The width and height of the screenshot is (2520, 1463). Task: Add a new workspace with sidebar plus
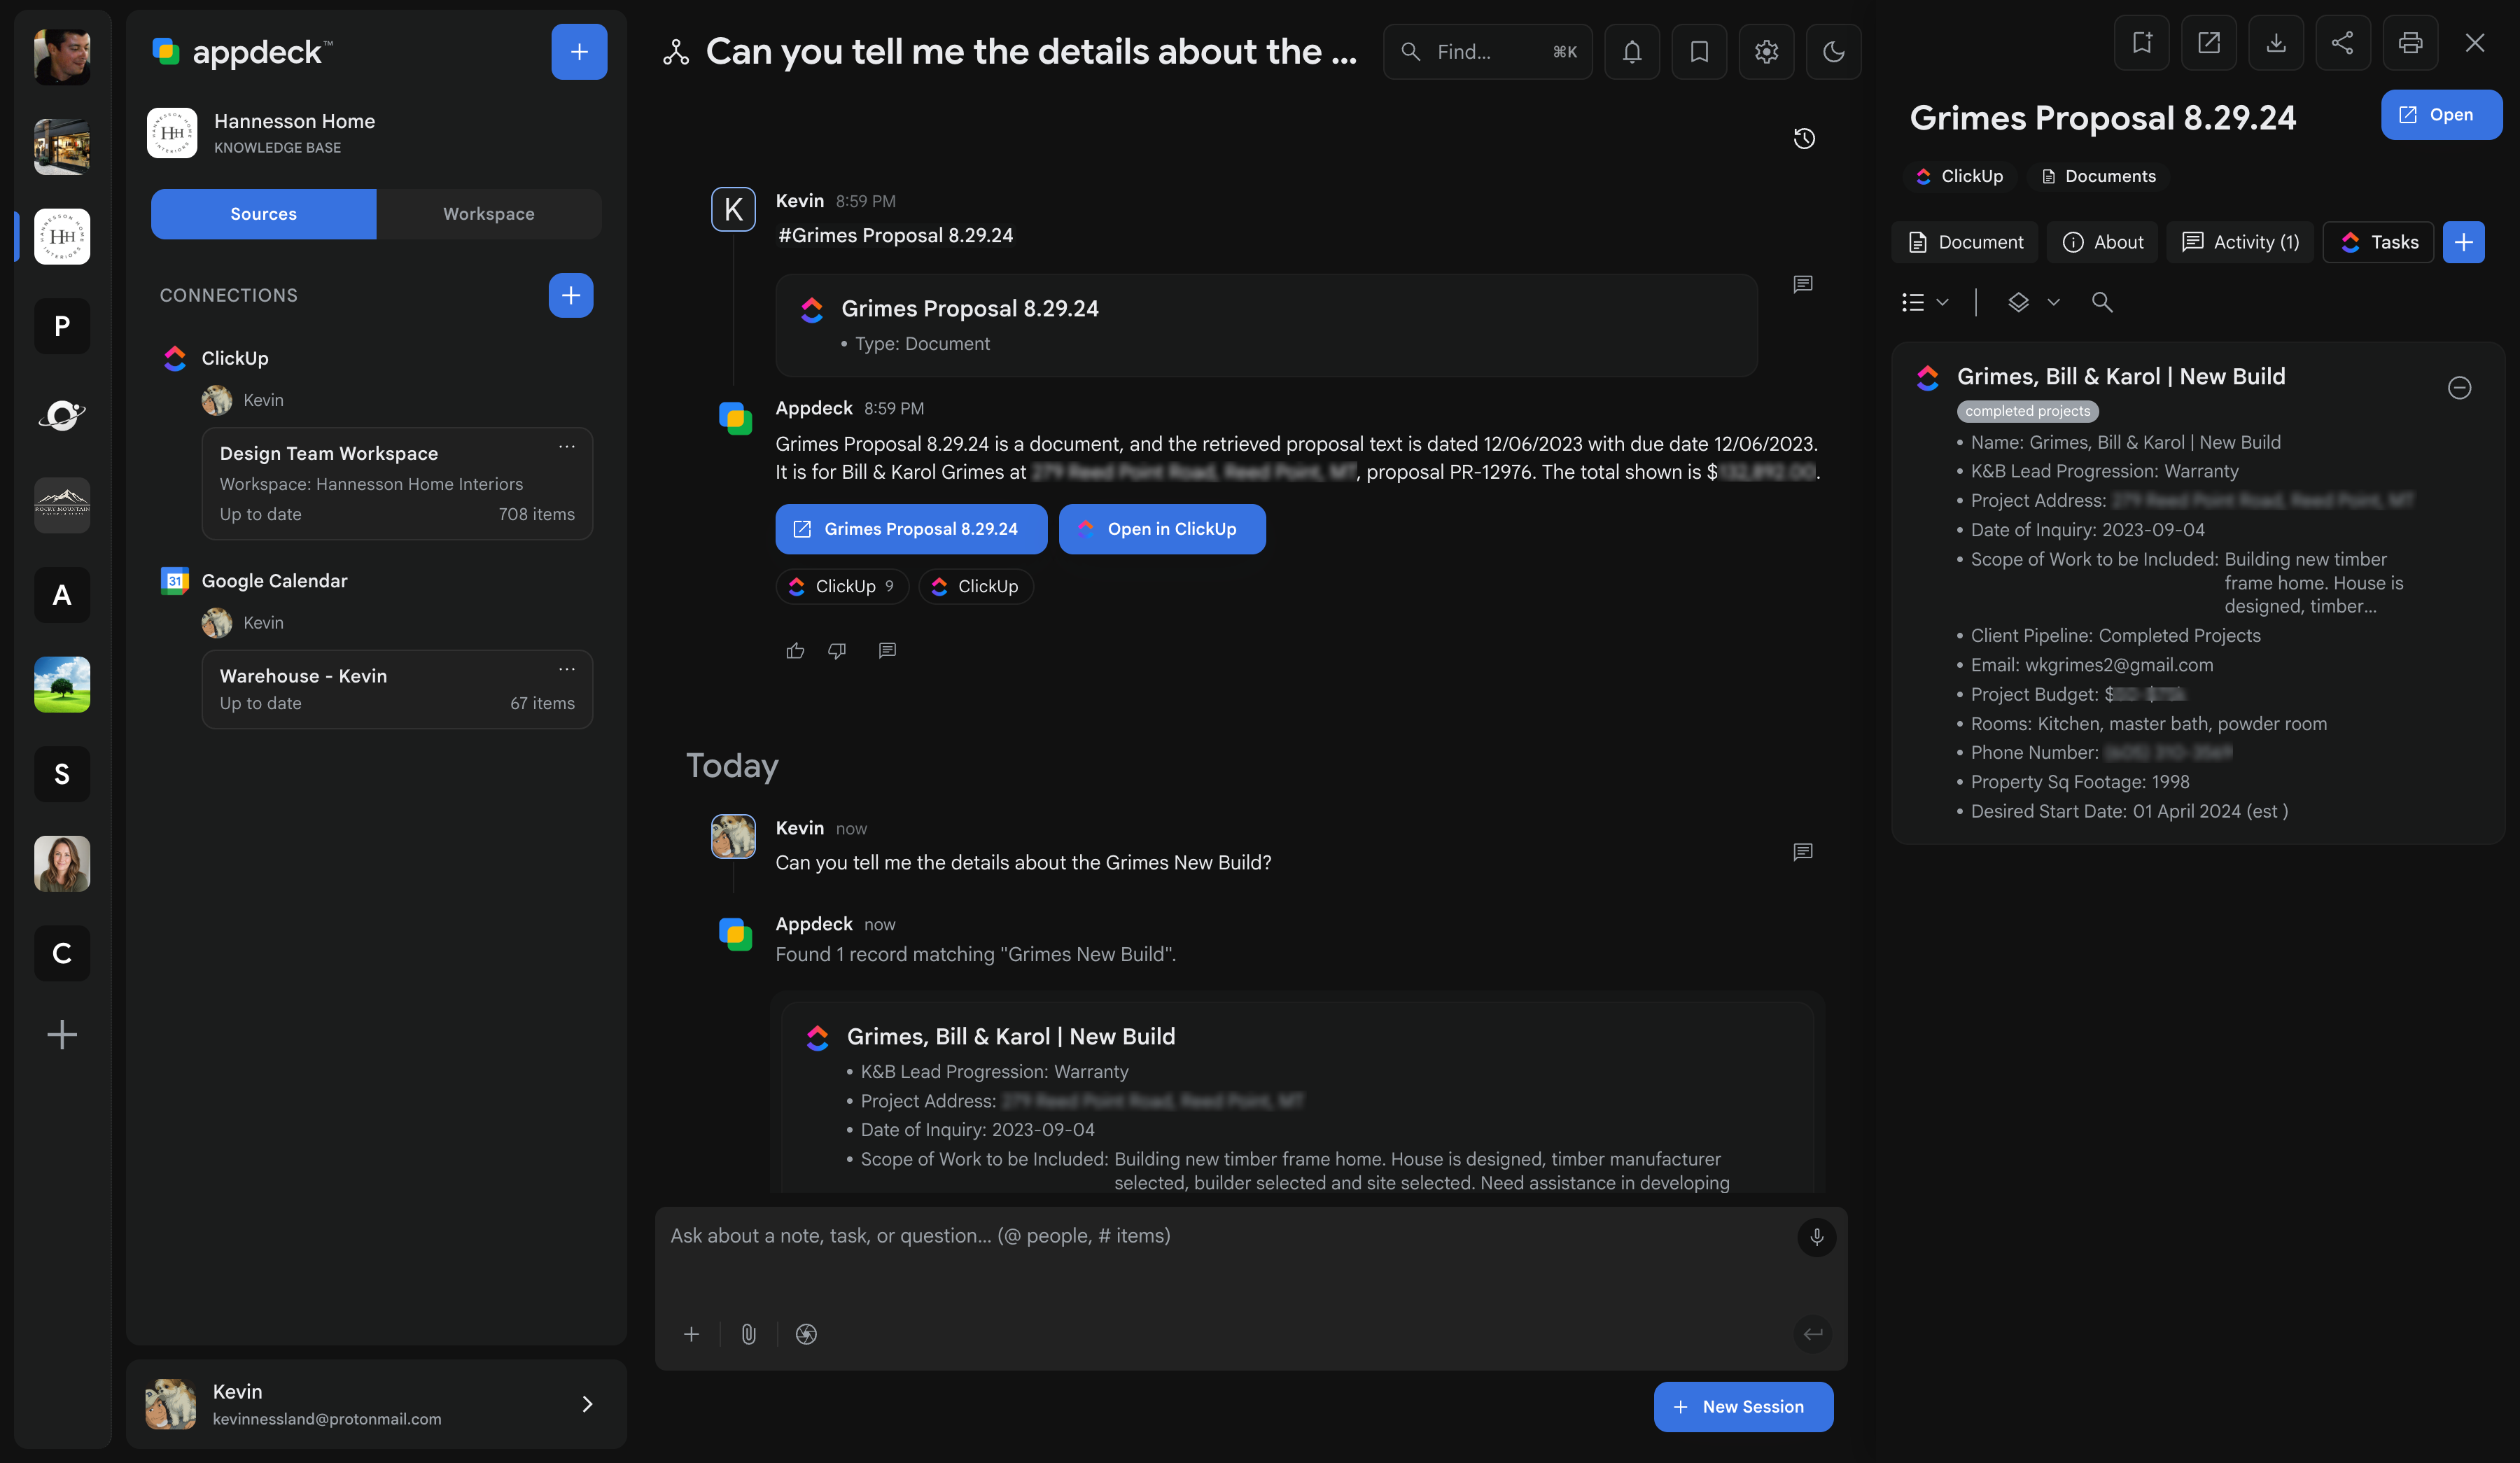[62, 1034]
